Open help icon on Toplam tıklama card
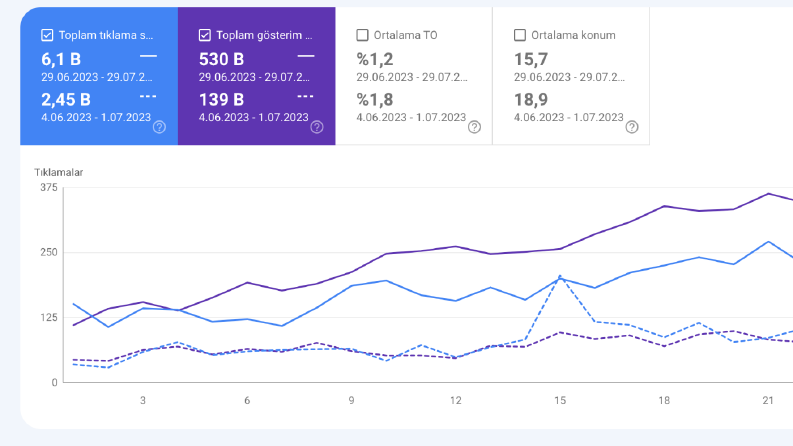The width and height of the screenshot is (793, 446). click(159, 127)
